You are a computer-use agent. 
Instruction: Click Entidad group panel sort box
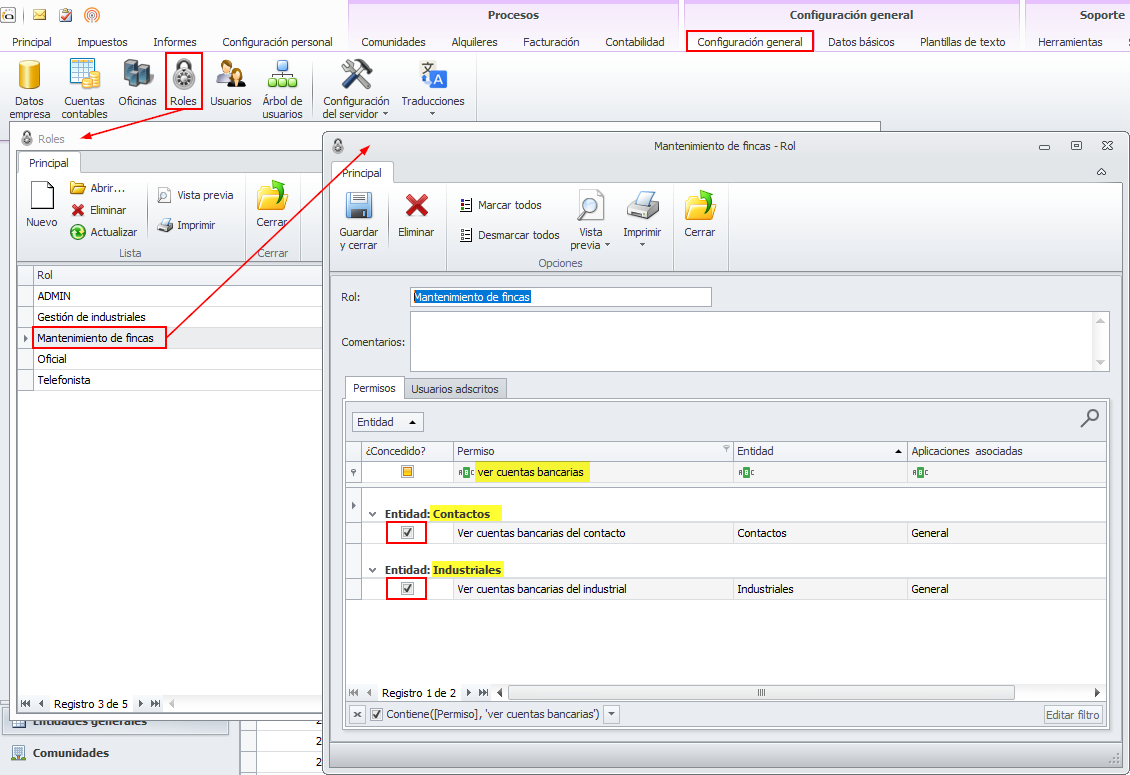pos(387,422)
